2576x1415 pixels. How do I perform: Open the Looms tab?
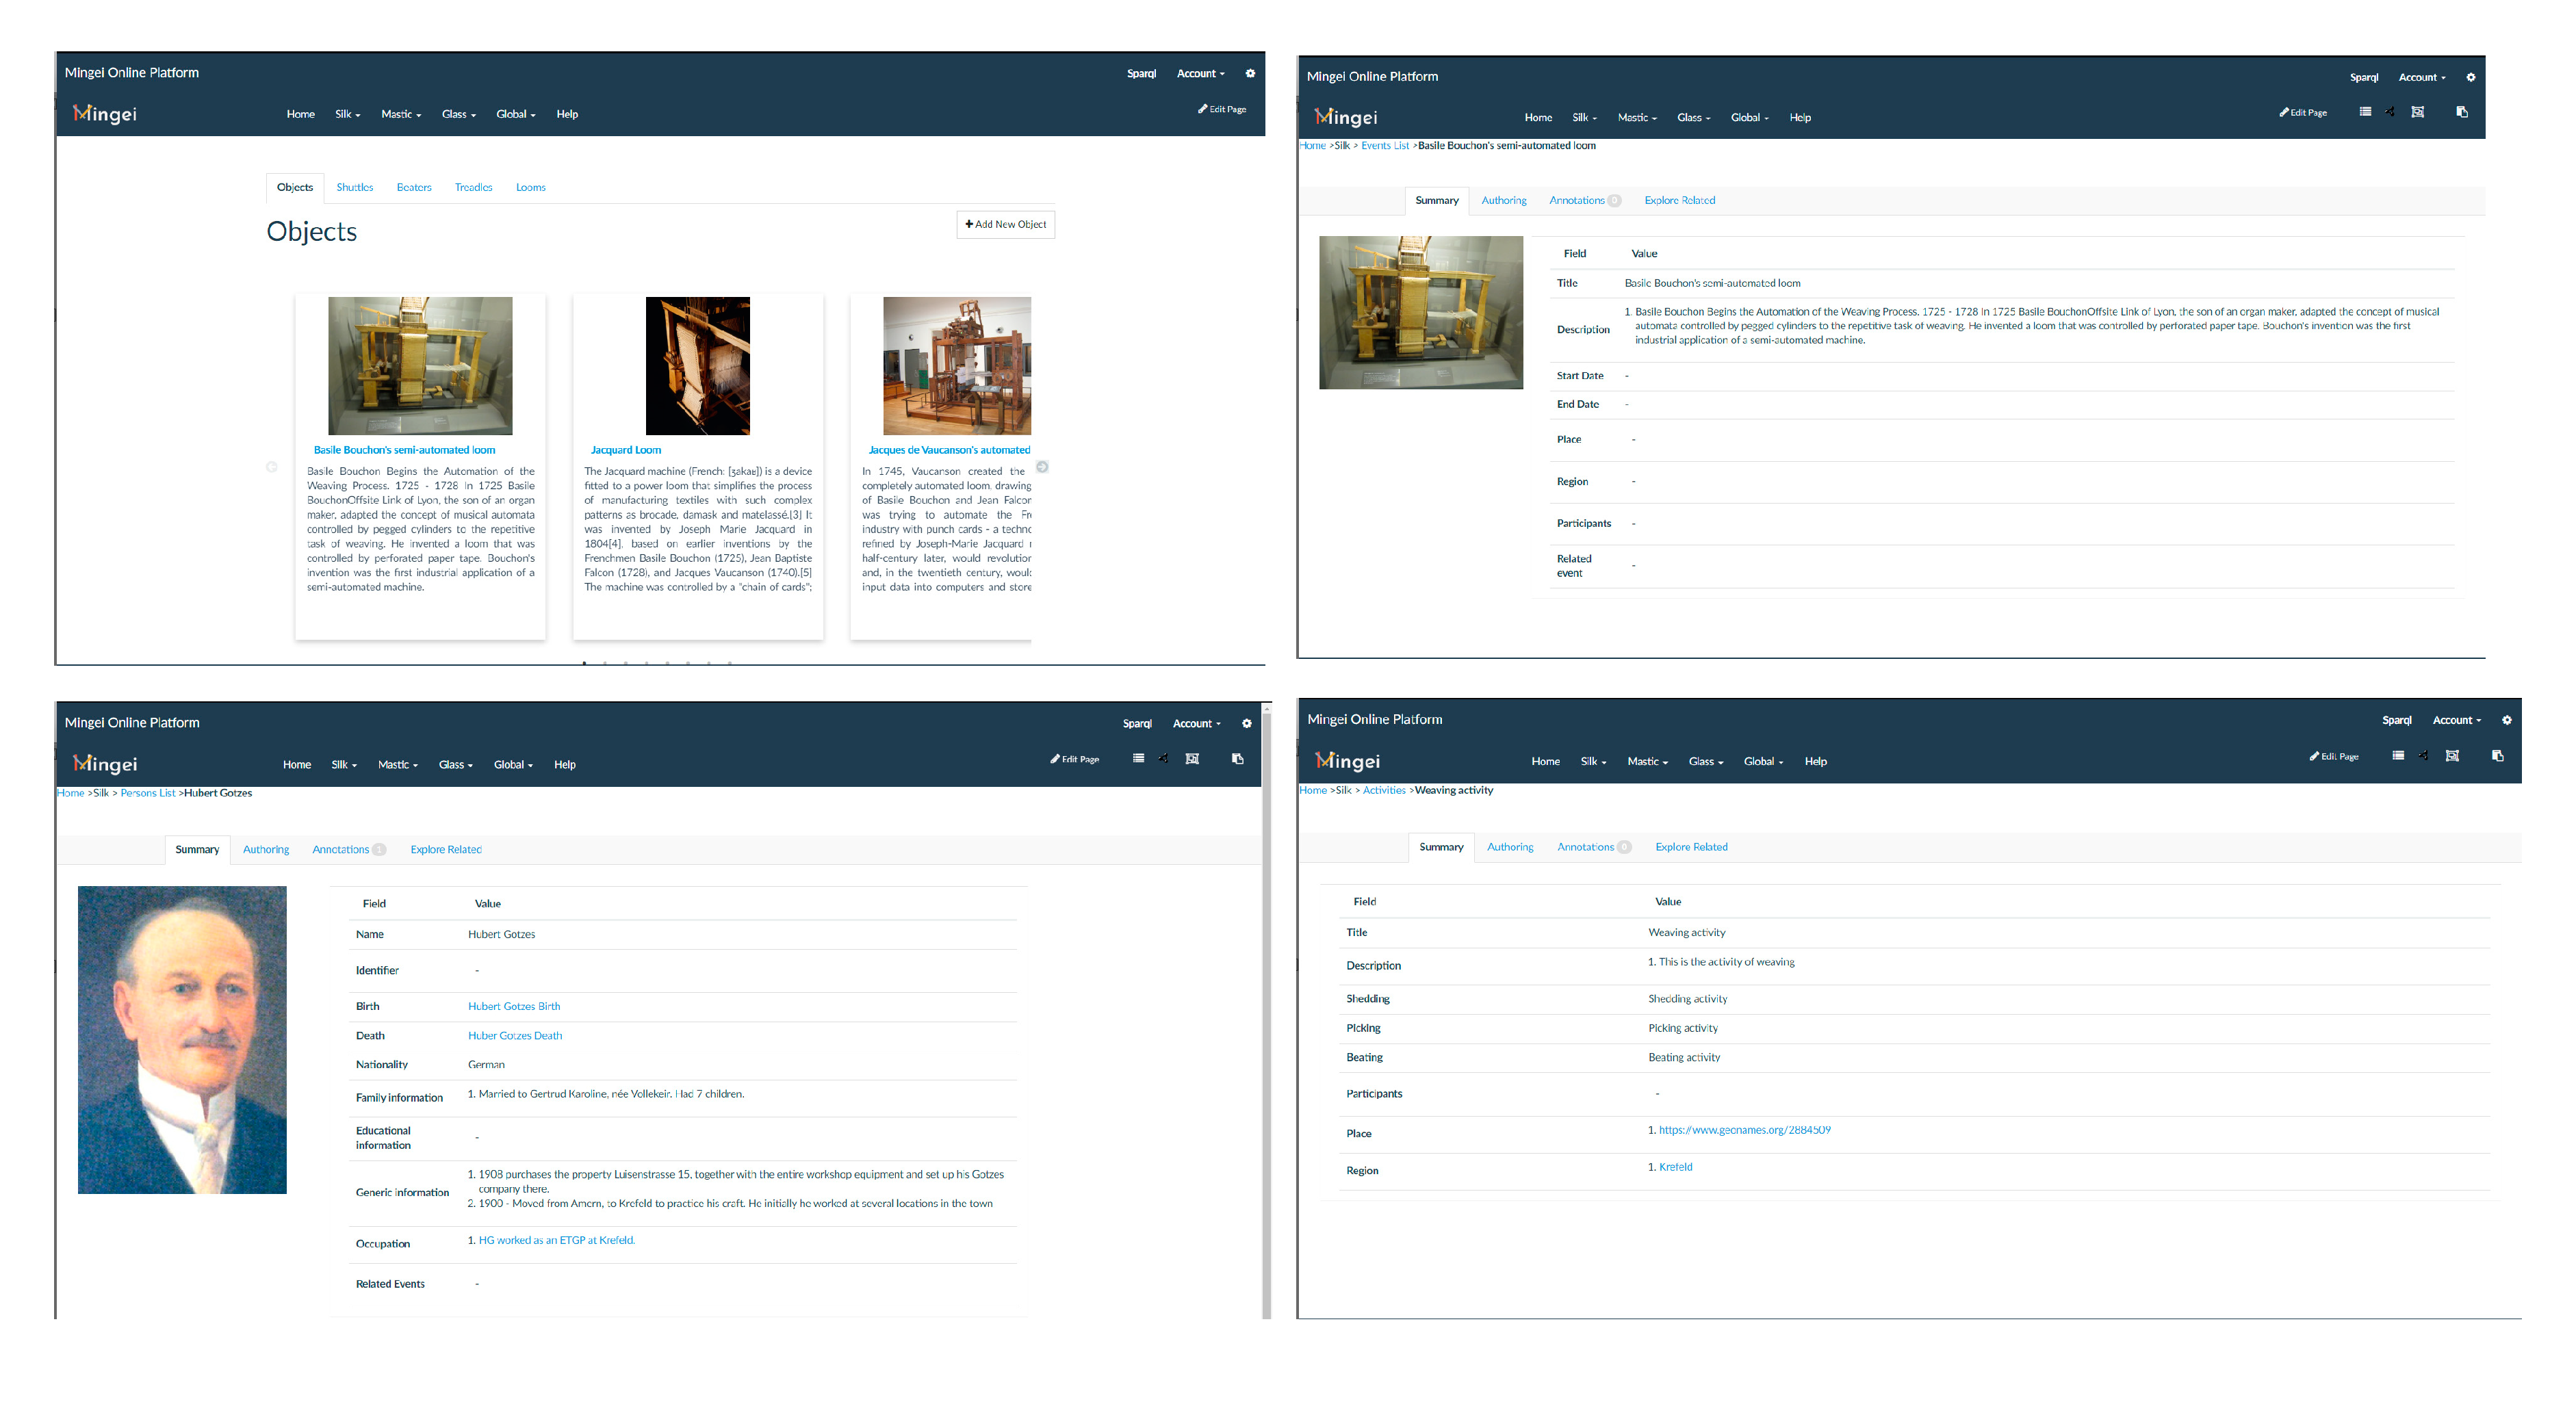[530, 187]
